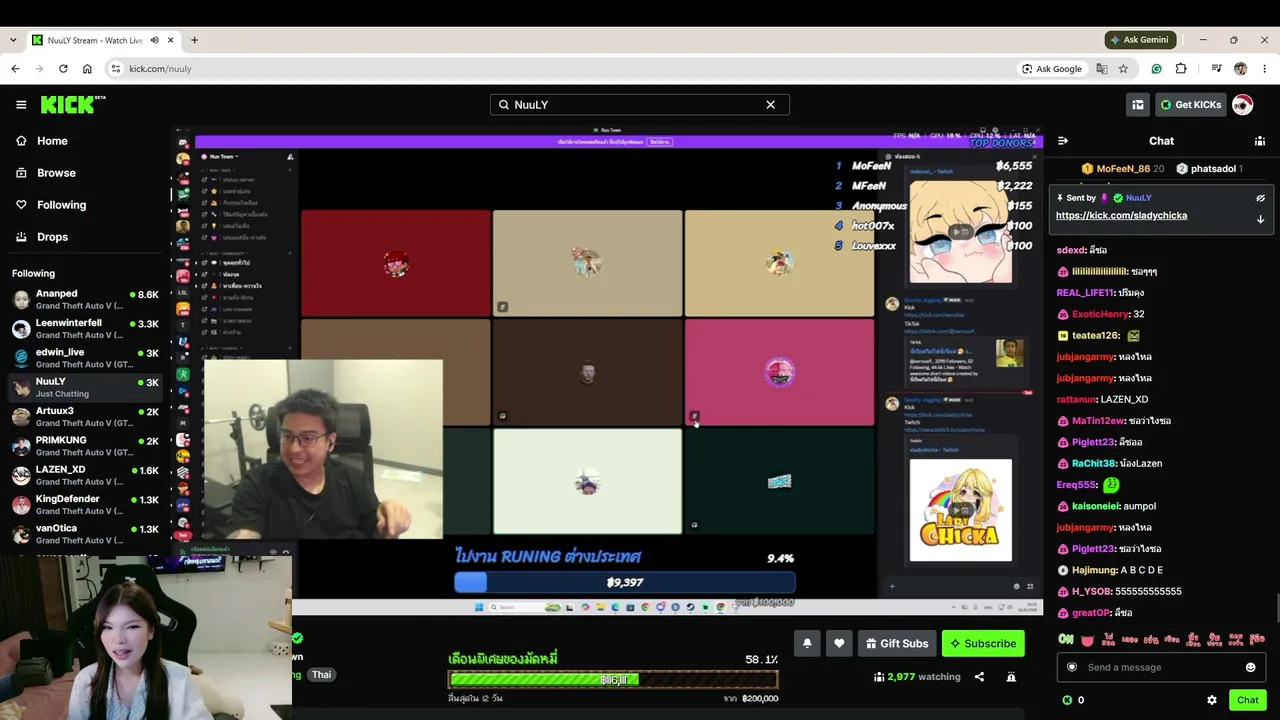Reload the page

63,69
